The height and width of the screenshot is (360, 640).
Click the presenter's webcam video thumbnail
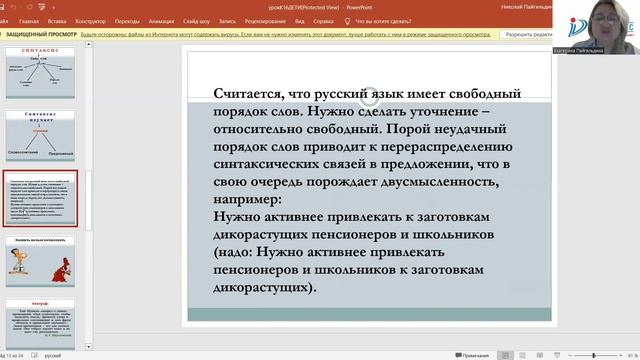tap(596, 27)
